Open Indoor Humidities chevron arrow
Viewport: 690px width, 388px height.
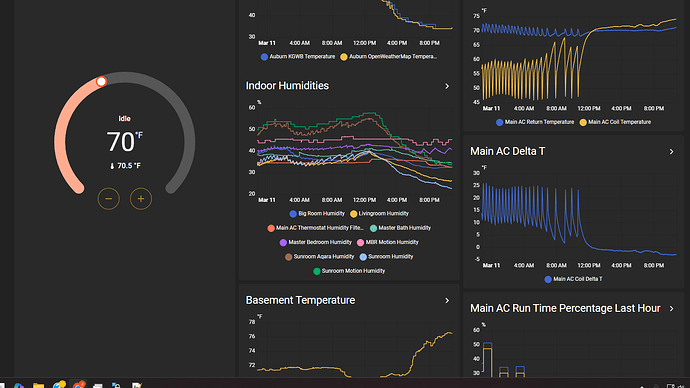447,86
